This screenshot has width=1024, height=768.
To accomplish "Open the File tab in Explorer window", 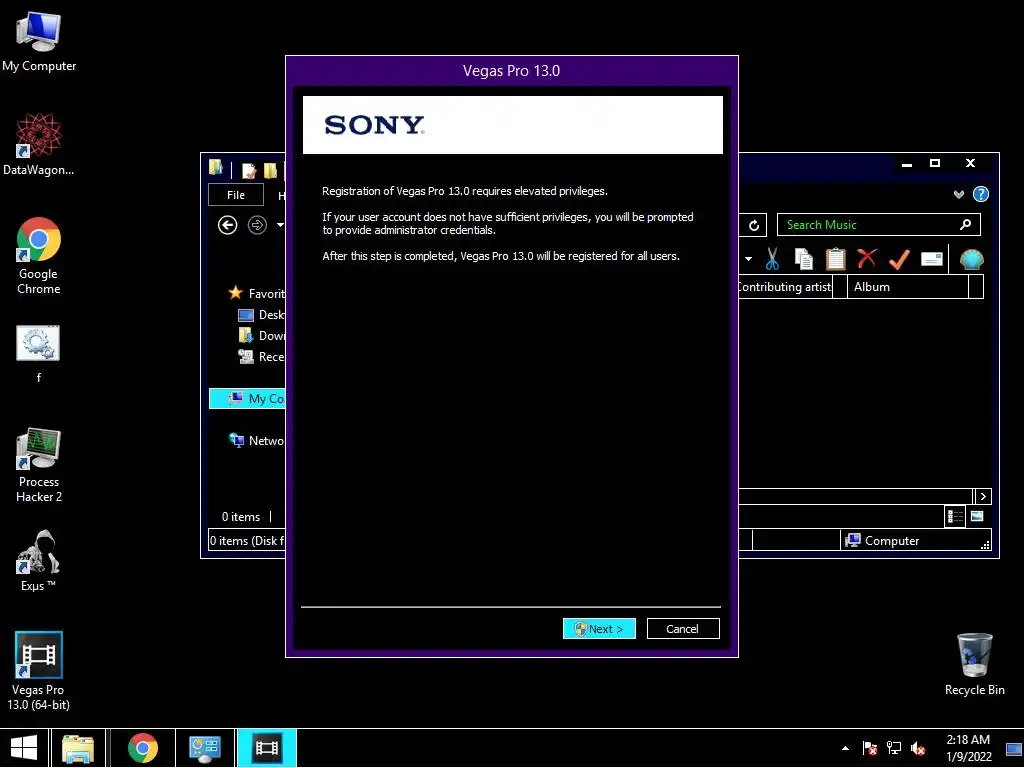I will point(236,195).
